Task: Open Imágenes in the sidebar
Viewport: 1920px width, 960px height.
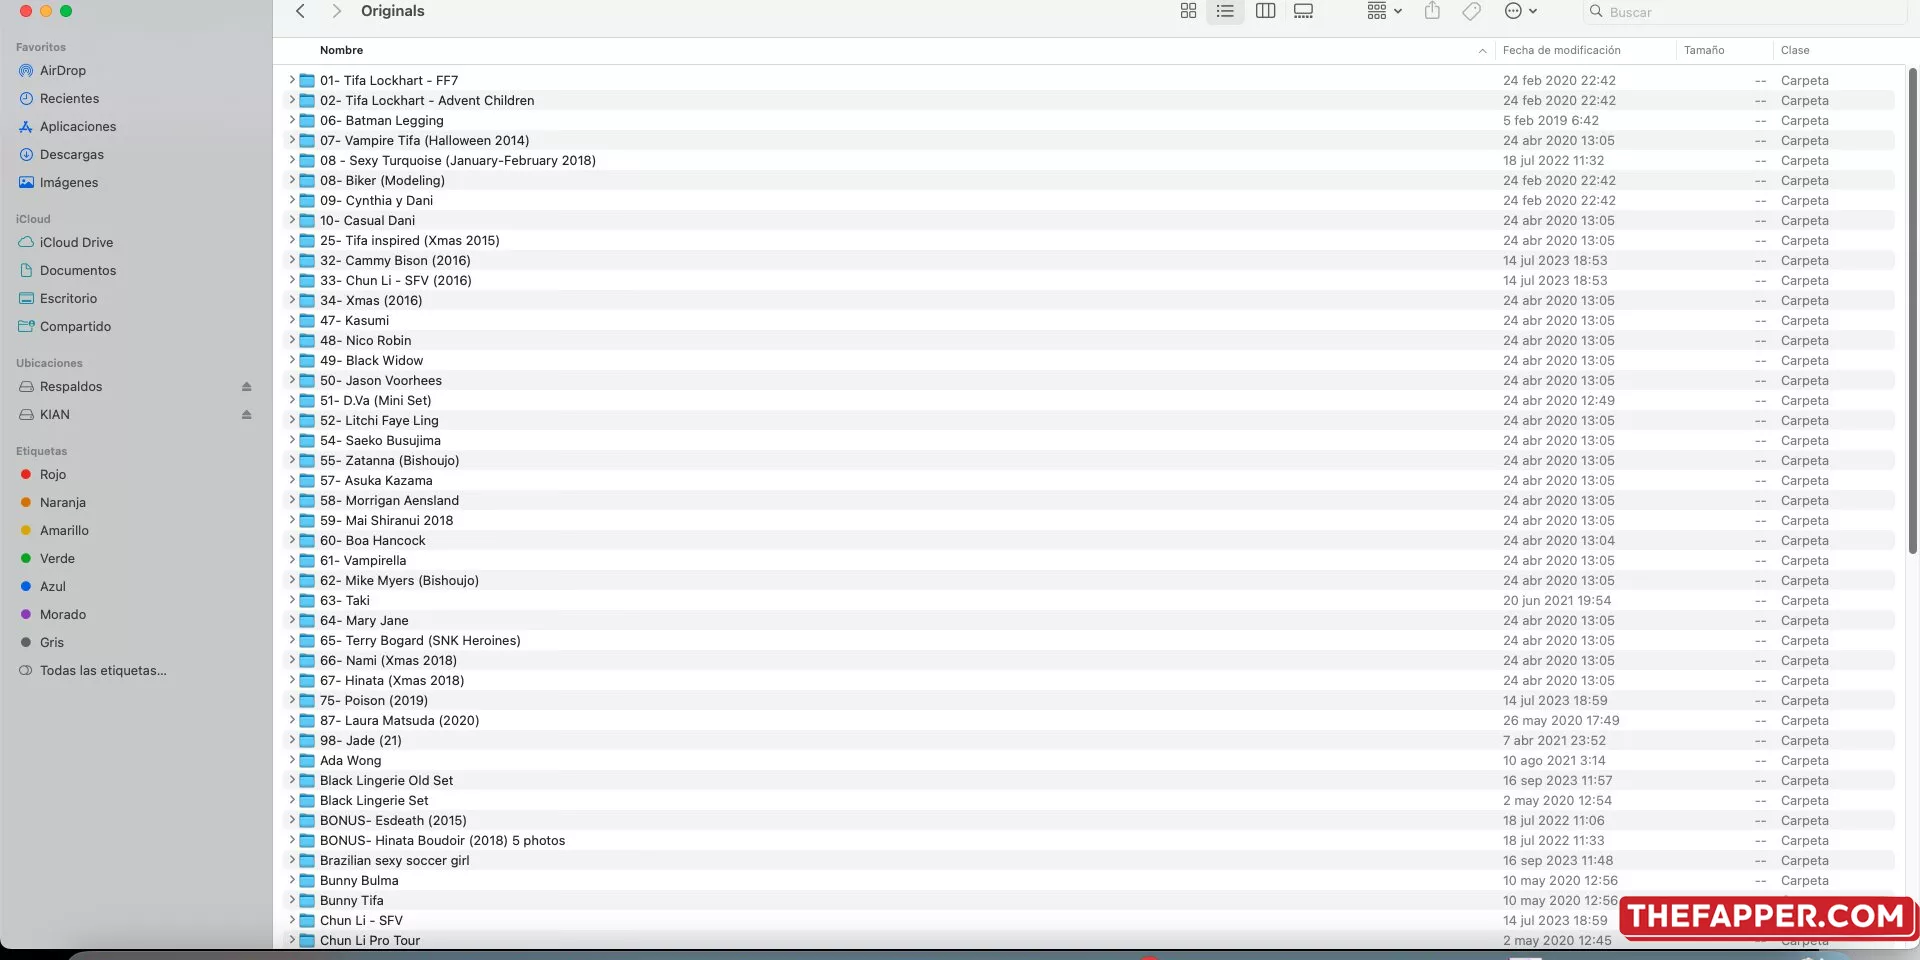Action: pos(69,183)
